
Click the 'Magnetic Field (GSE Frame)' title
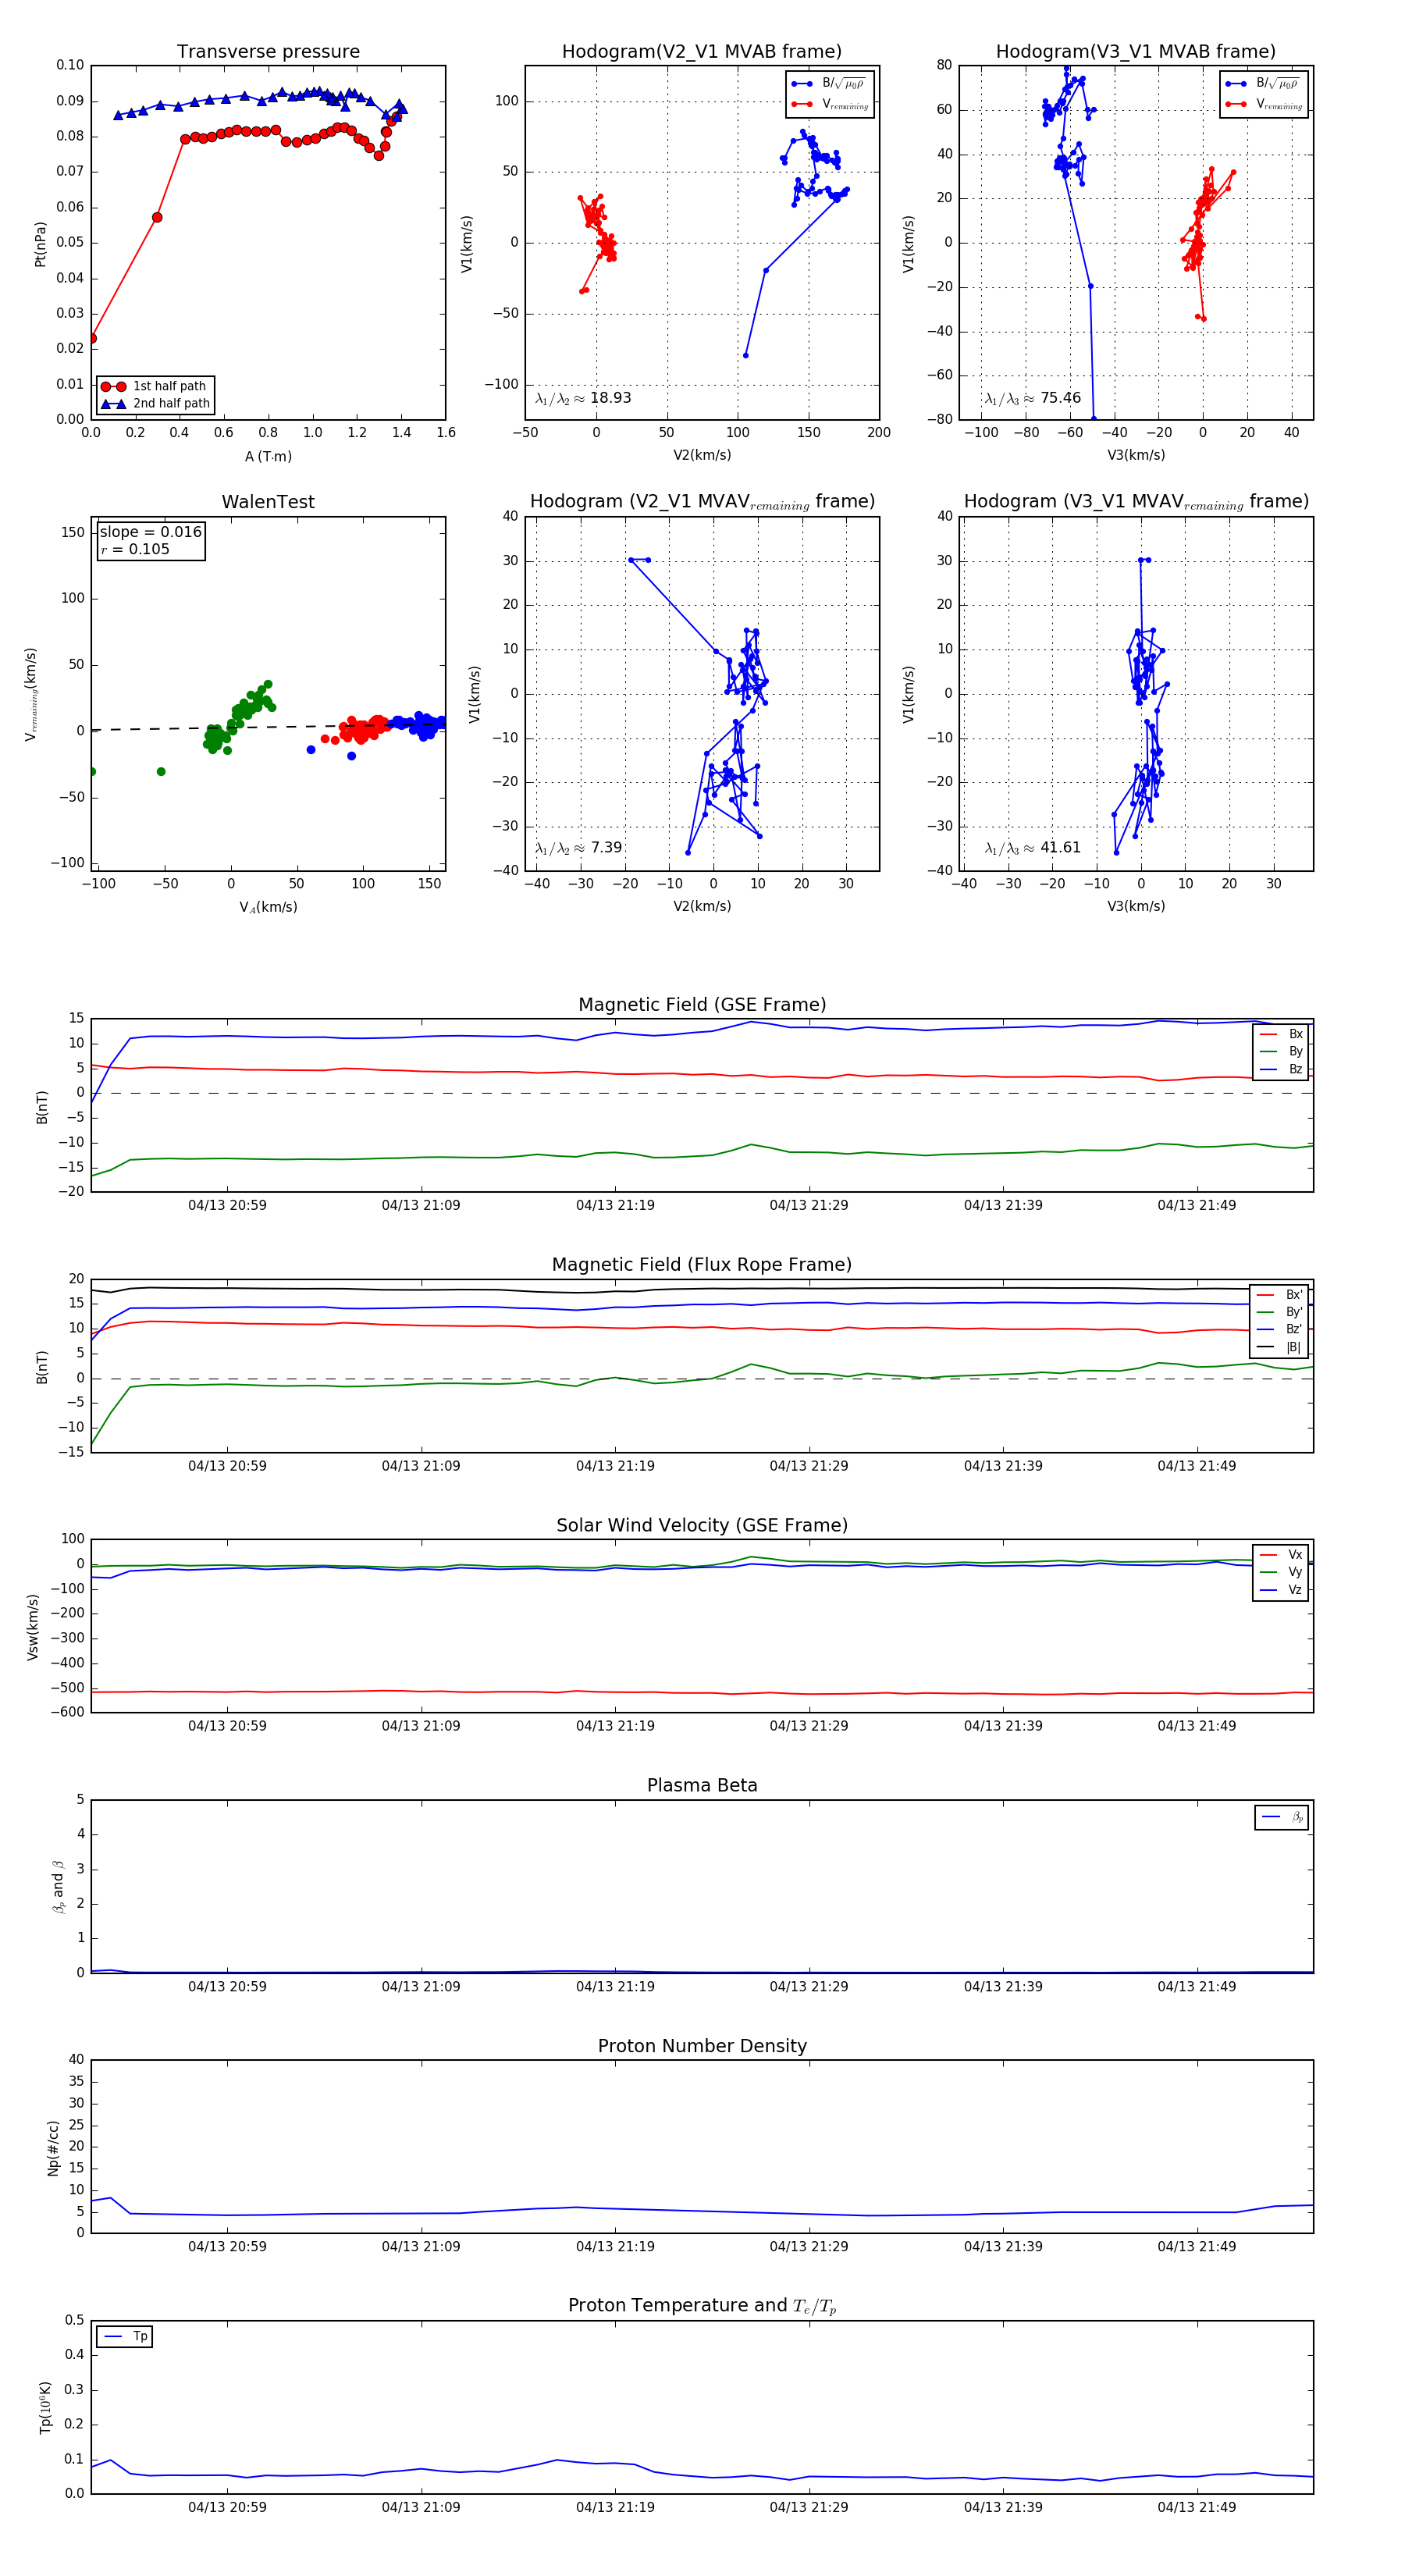tap(702, 1005)
